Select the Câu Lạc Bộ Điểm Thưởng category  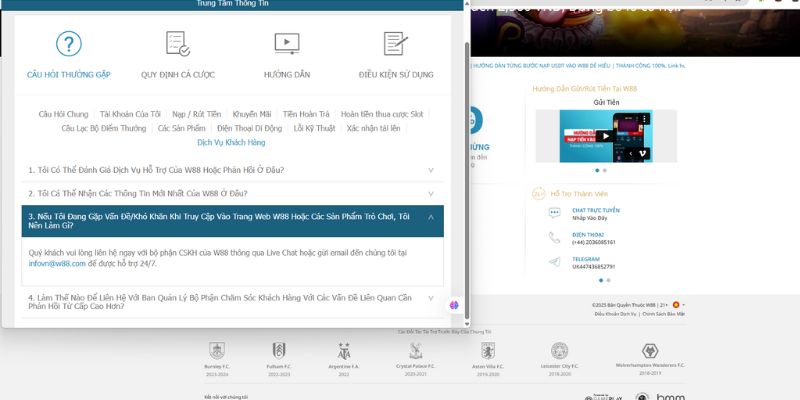click(104, 129)
